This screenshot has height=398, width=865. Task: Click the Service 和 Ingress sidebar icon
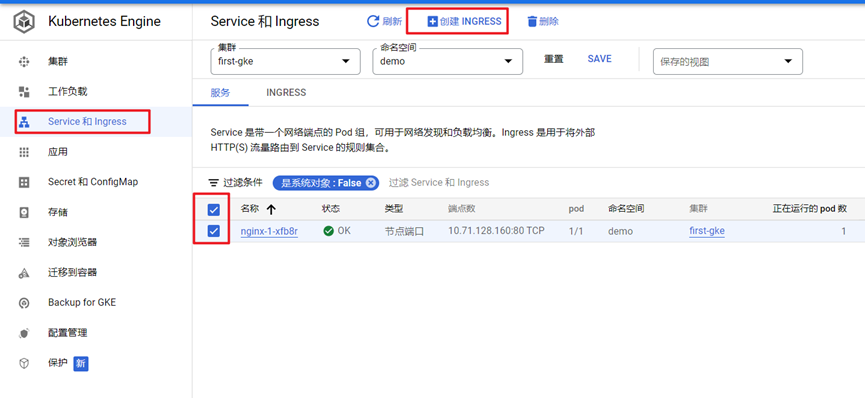pos(24,121)
